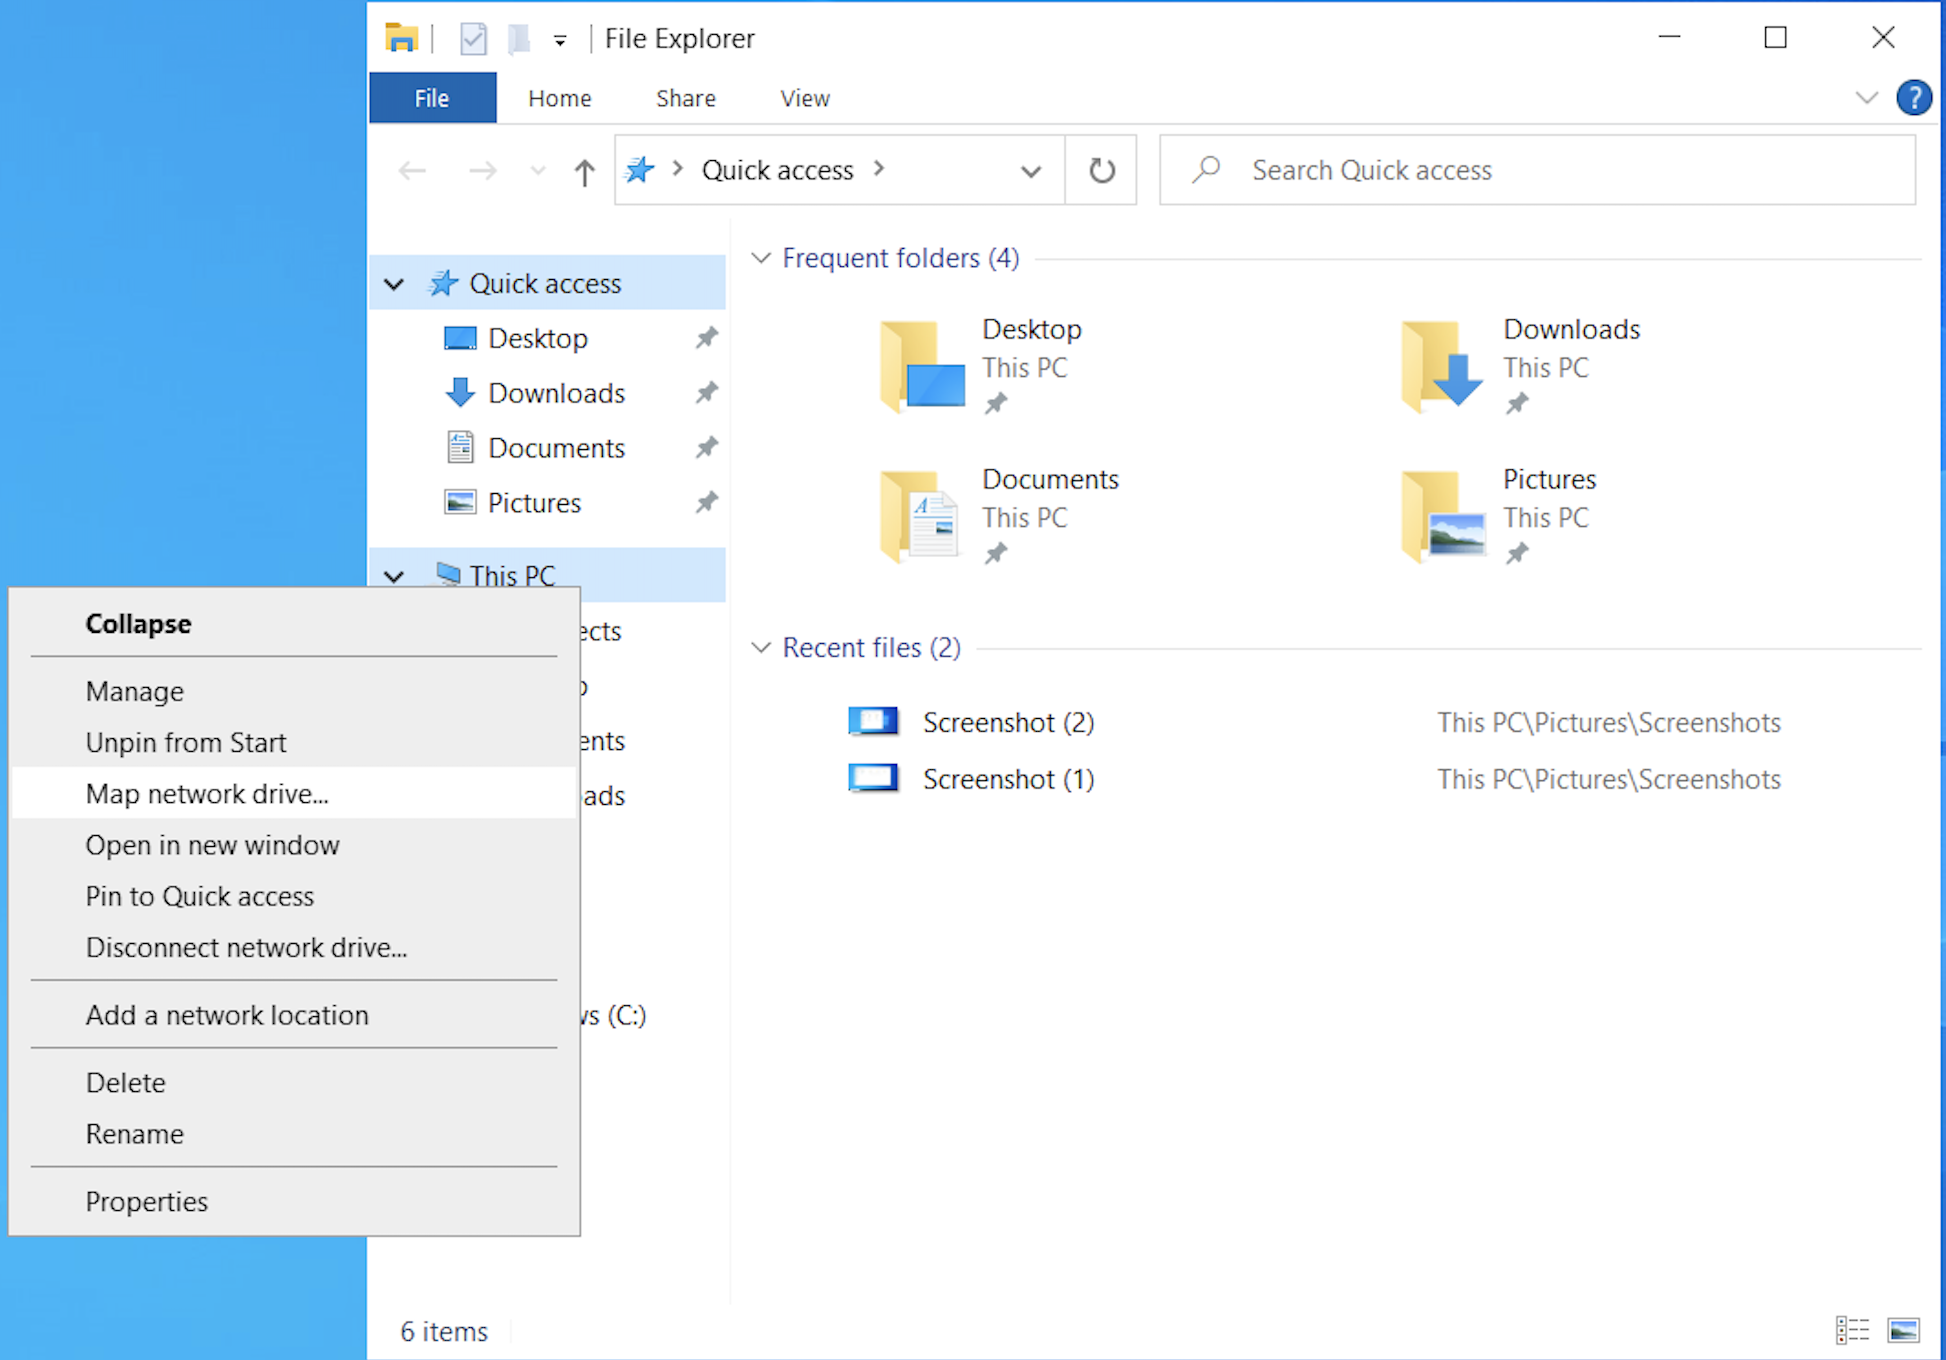Open the Help question mark icon
The width and height of the screenshot is (1946, 1360).
click(1913, 98)
